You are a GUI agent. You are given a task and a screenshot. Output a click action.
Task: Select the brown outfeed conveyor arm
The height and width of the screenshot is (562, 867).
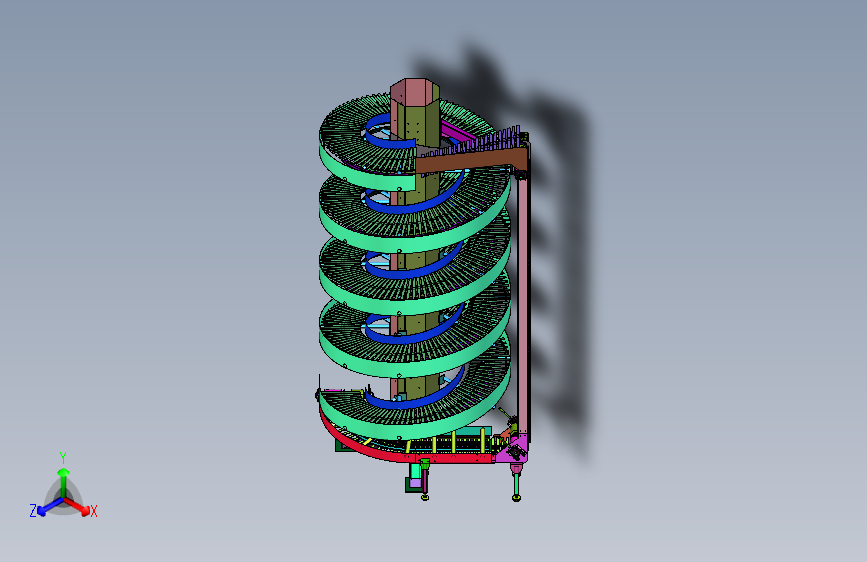click(x=471, y=160)
